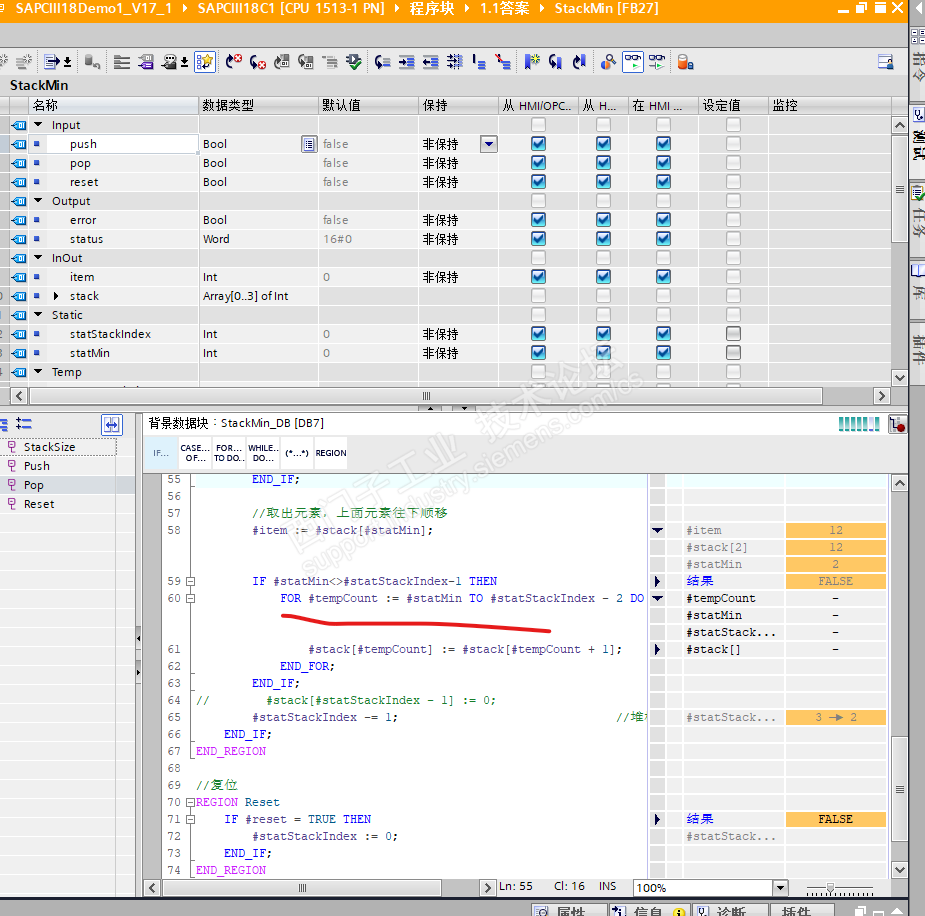Screen dimensions: 925x916
Task: Collapse the Input section in interface table
Action: 39,125
